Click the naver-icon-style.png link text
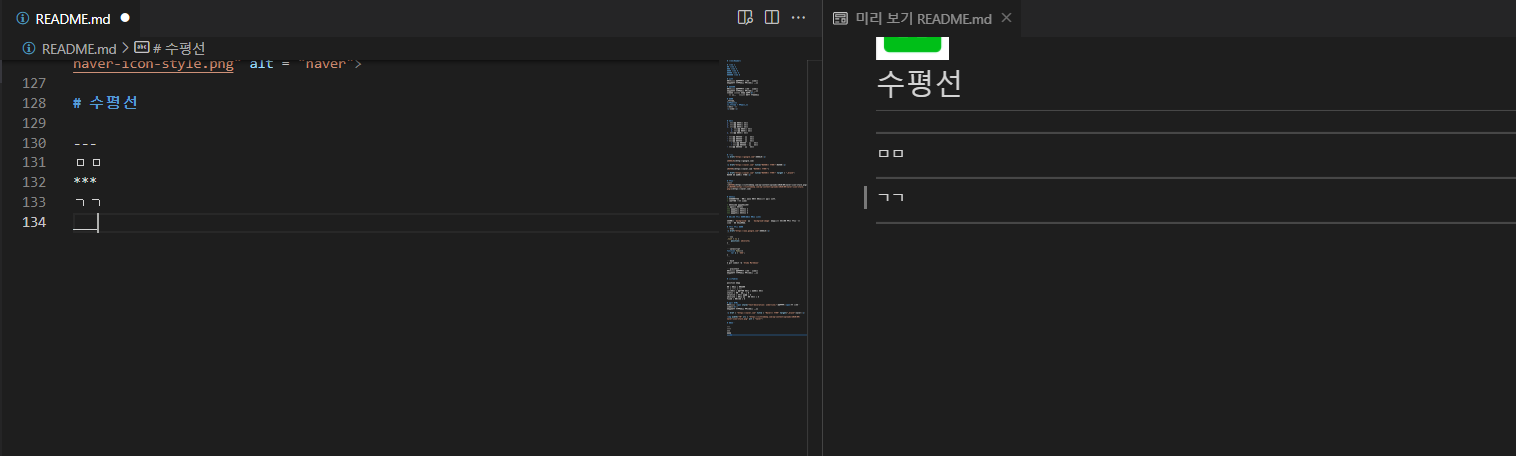 [x=153, y=64]
